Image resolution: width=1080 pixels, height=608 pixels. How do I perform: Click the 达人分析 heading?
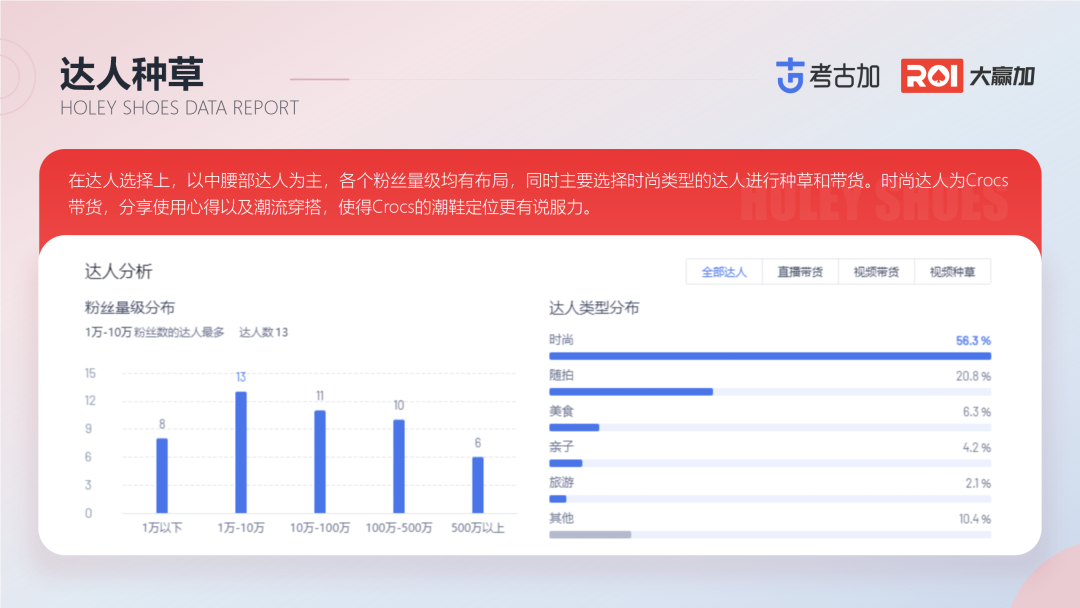pyautogui.click(x=118, y=271)
